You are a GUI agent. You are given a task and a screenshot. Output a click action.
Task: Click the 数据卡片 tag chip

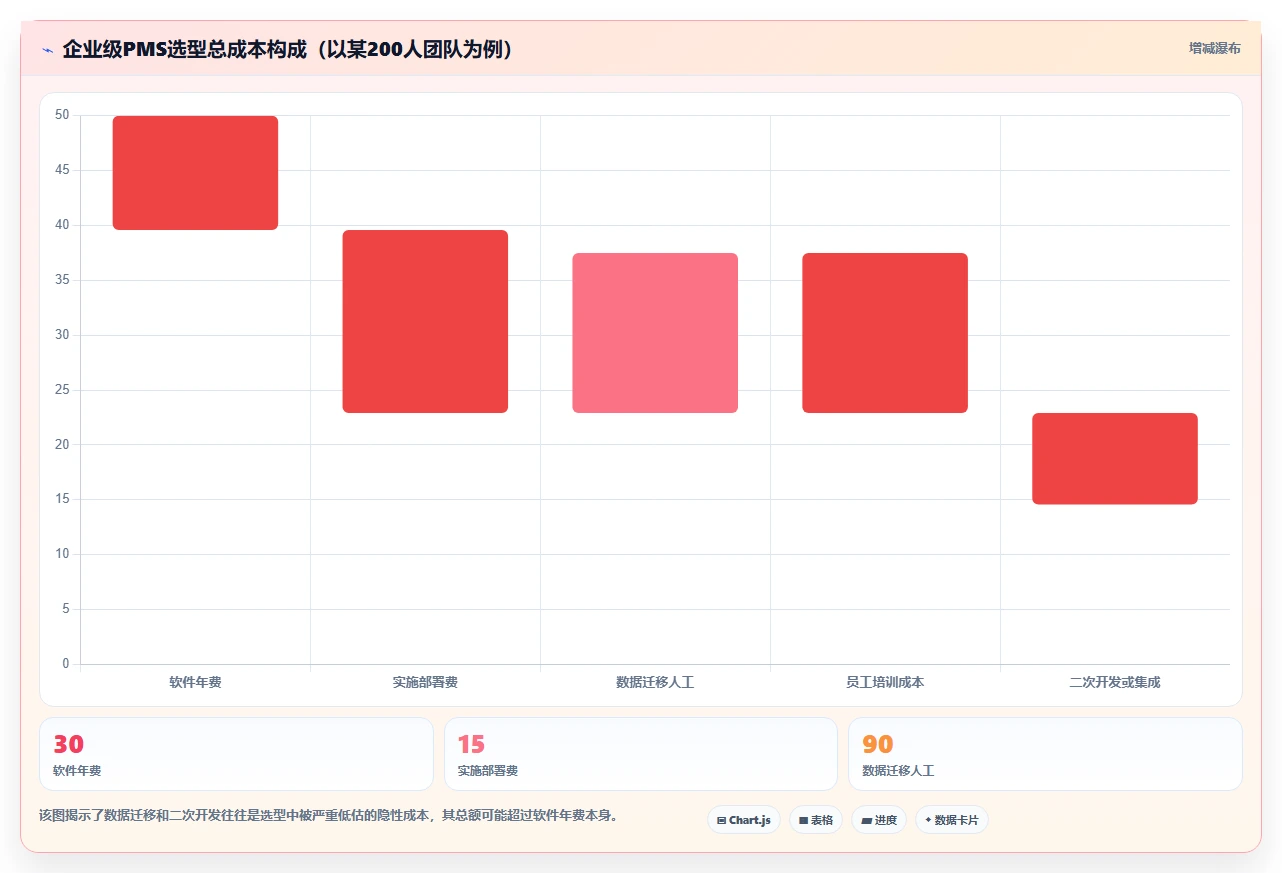pos(951,820)
